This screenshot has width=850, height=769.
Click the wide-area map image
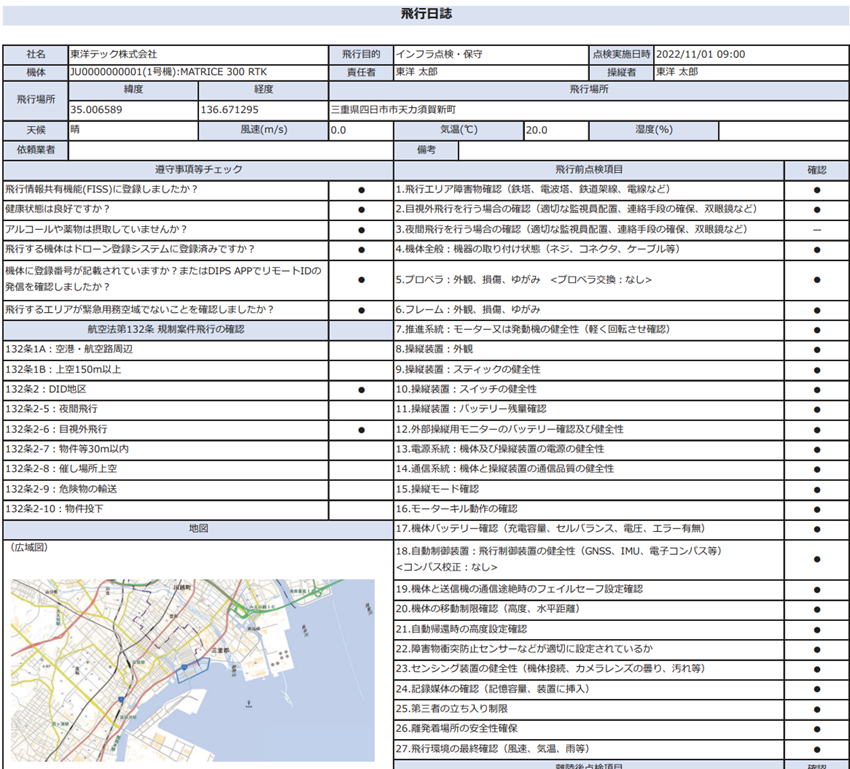[x=192, y=670]
